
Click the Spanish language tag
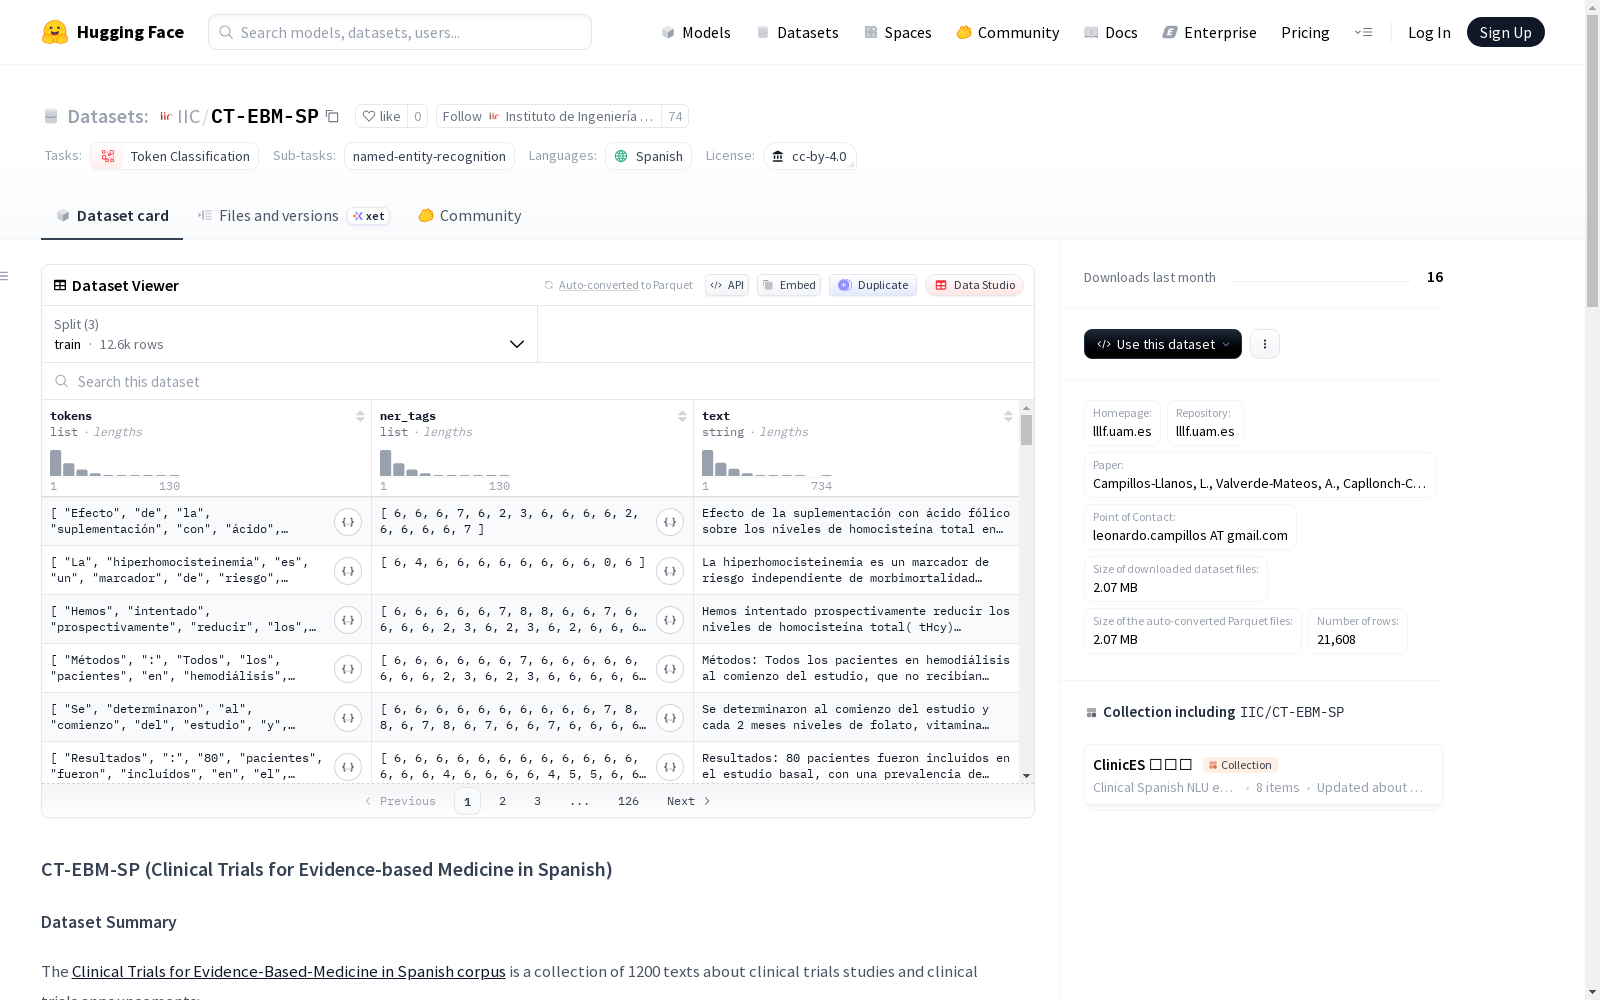[648, 156]
